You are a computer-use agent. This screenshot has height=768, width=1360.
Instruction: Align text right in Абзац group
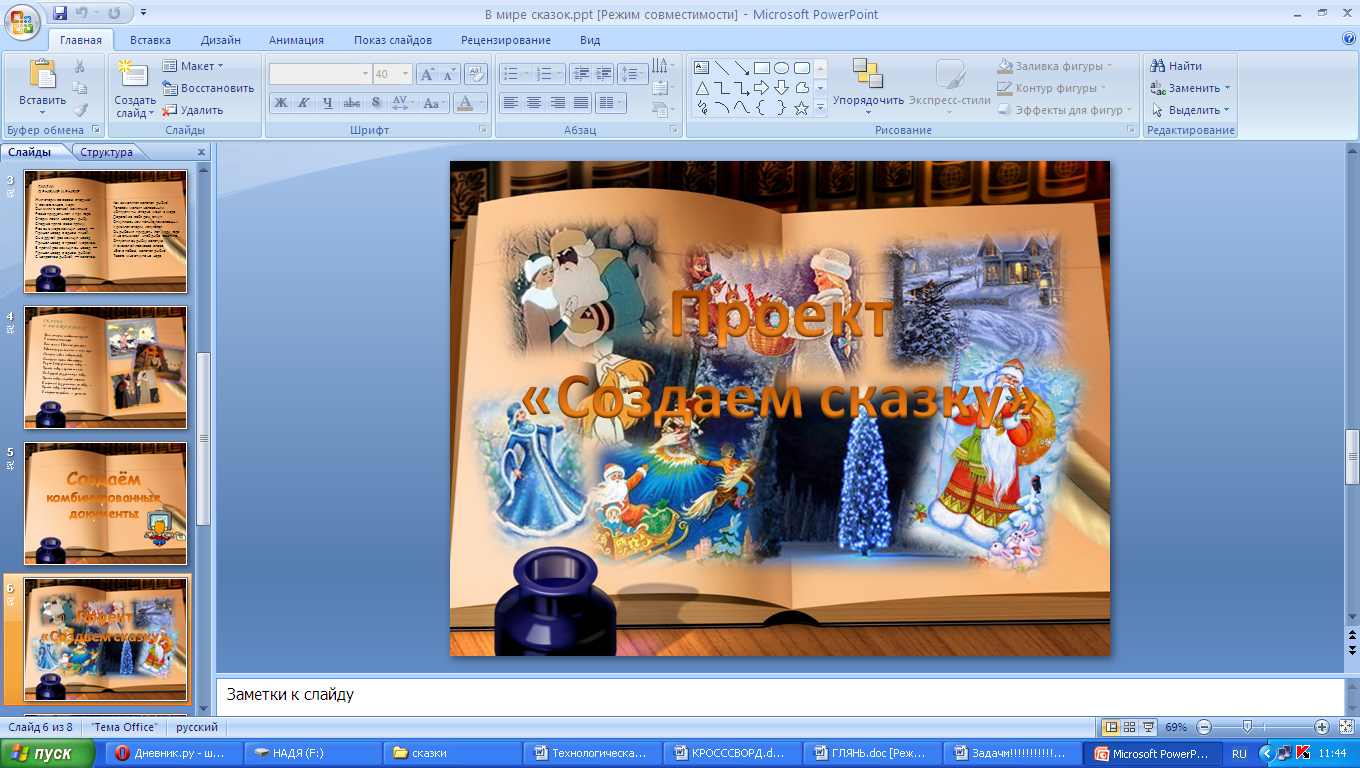[557, 102]
